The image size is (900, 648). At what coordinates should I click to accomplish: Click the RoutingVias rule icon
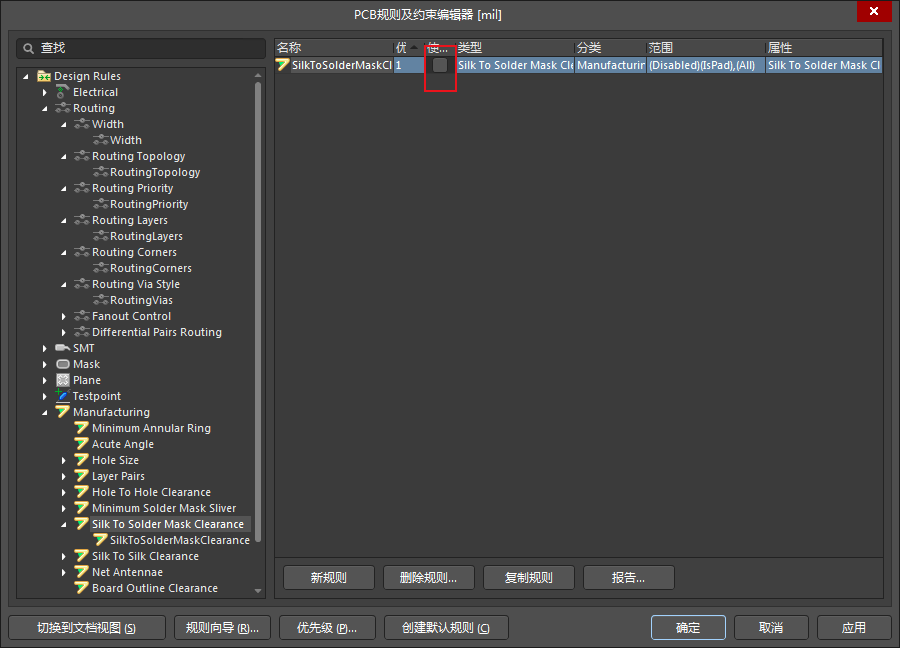click(x=100, y=300)
